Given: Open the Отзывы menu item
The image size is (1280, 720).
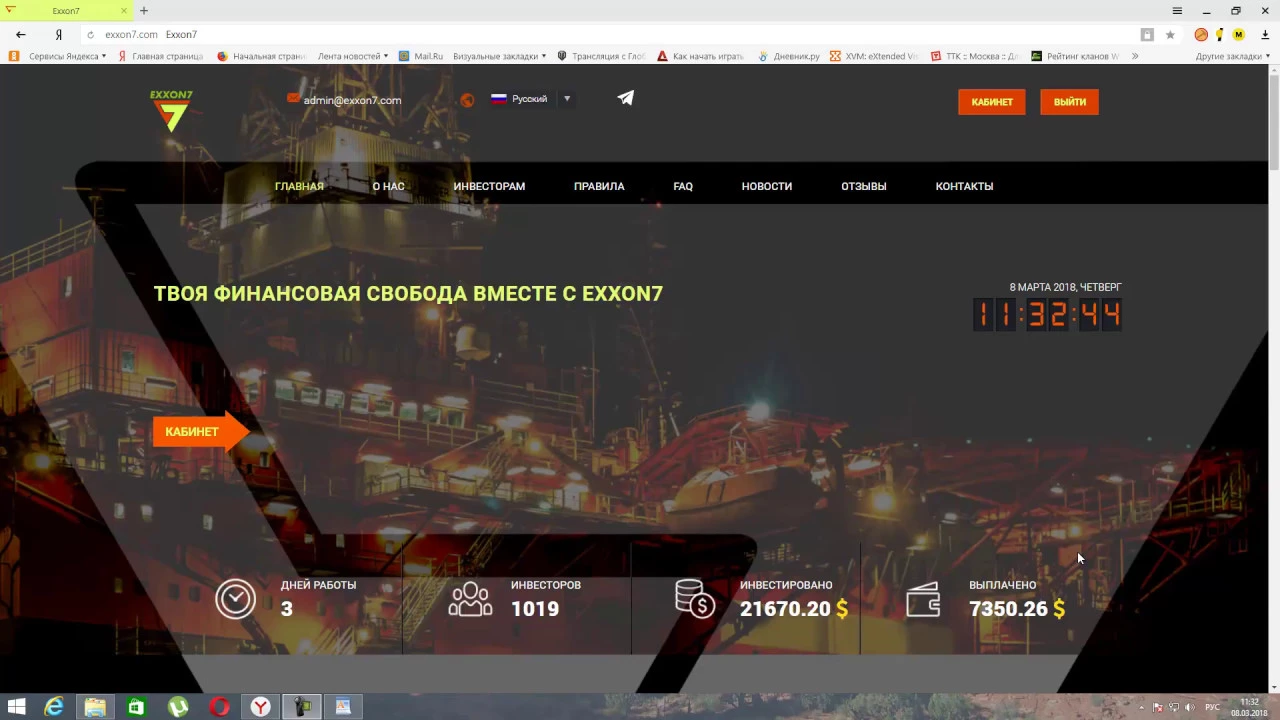Looking at the screenshot, I should [x=864, y=186].
